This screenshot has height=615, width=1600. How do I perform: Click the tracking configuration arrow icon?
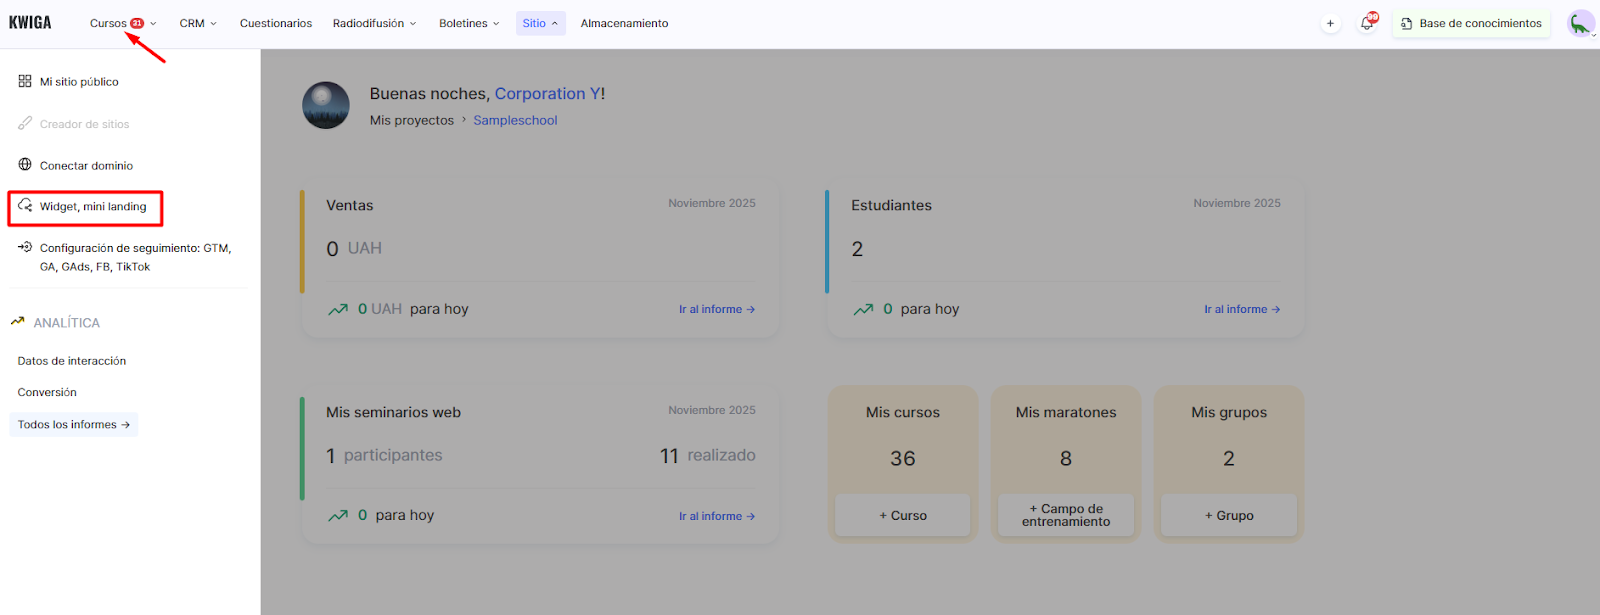point(25,247)
